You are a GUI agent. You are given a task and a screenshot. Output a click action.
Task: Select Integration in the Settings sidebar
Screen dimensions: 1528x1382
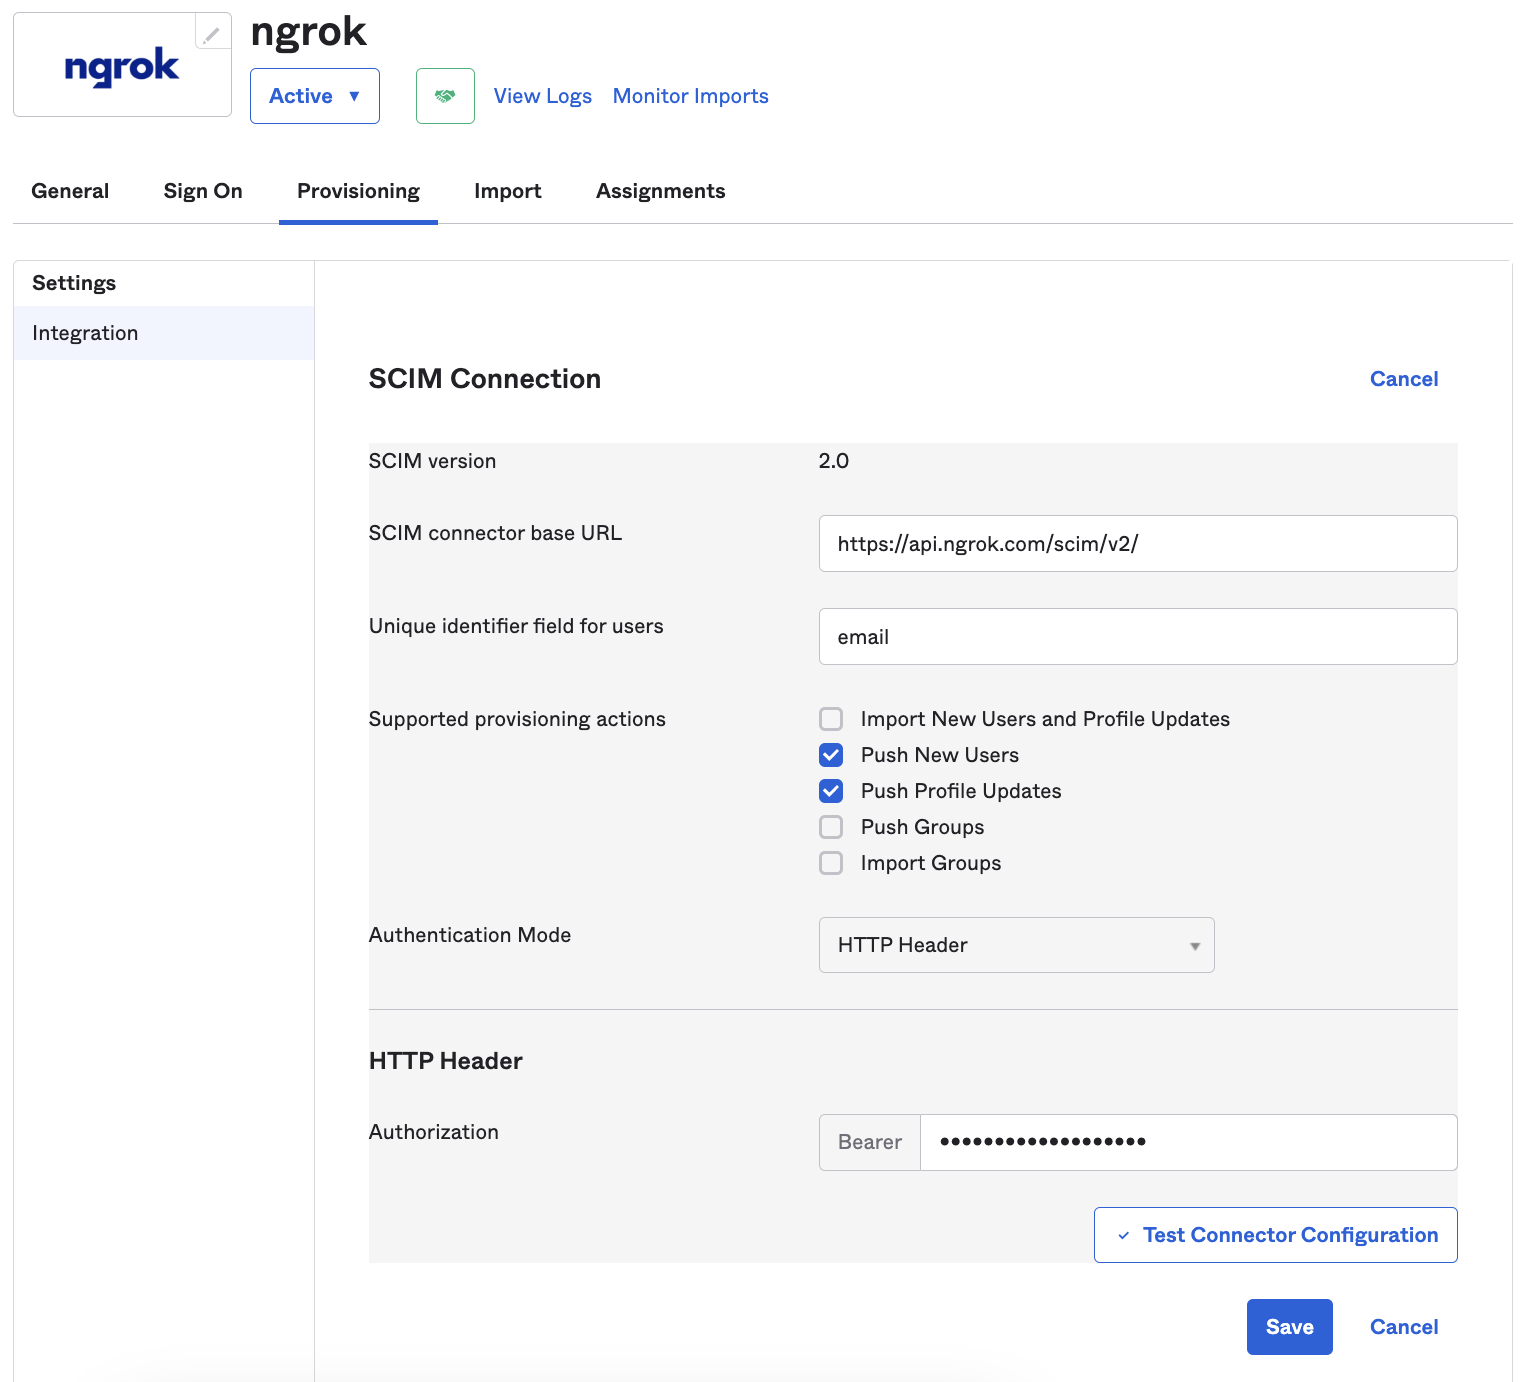[x=85, y=333]
